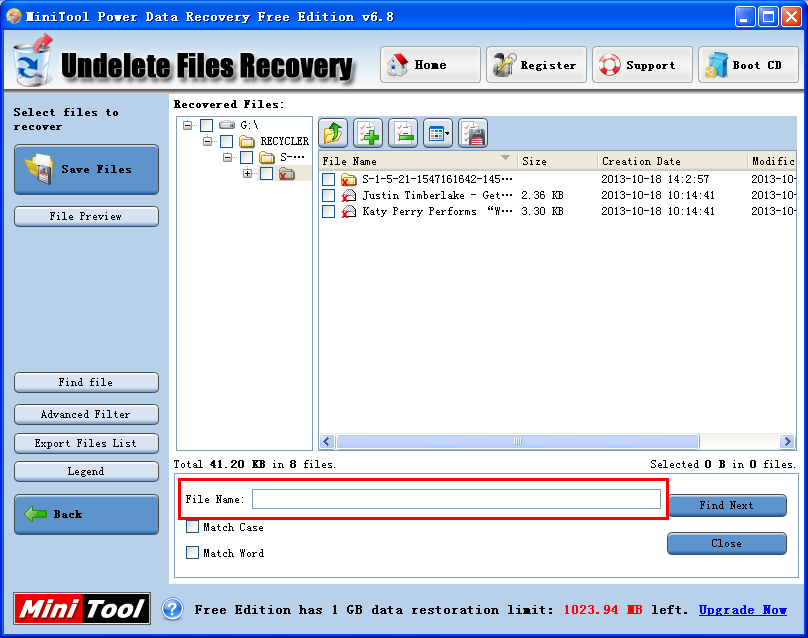Click the Katy Perry Performs file icon
The height and width of the screenshot is (638, 808).
point(349,211)
